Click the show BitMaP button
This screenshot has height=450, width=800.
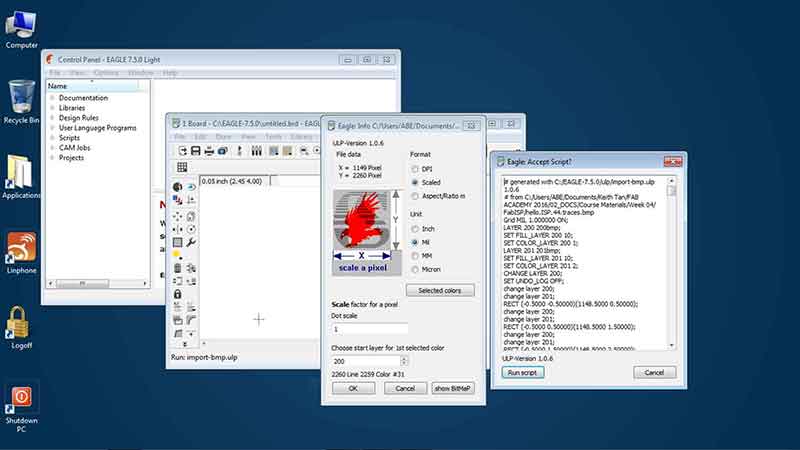point(452,388)
